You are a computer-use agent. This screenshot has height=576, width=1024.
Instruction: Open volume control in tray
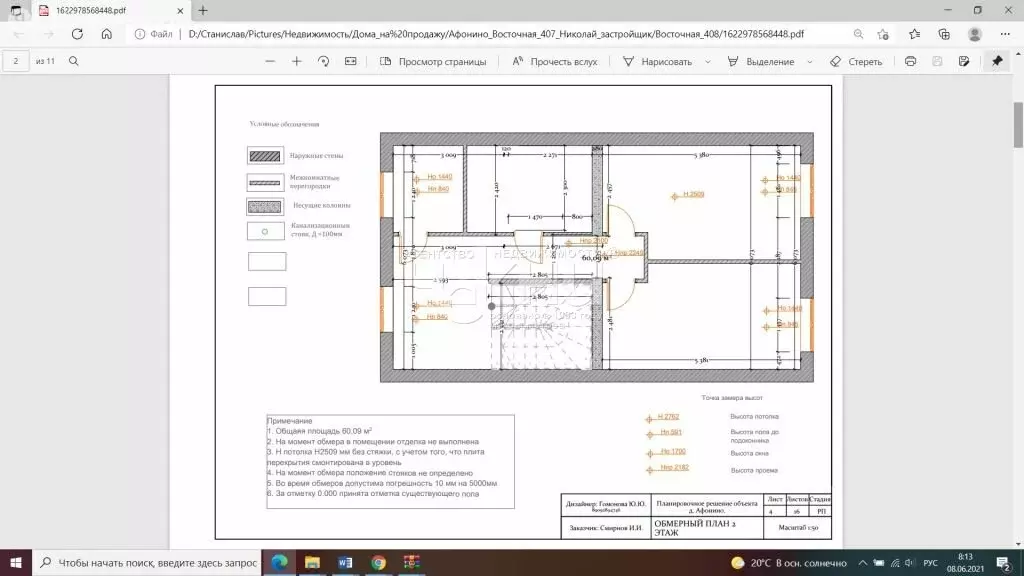coord(910,562)
